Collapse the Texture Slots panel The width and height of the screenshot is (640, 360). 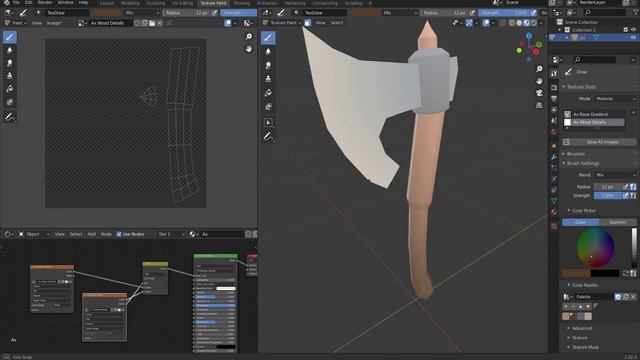[x=581, y=87]
